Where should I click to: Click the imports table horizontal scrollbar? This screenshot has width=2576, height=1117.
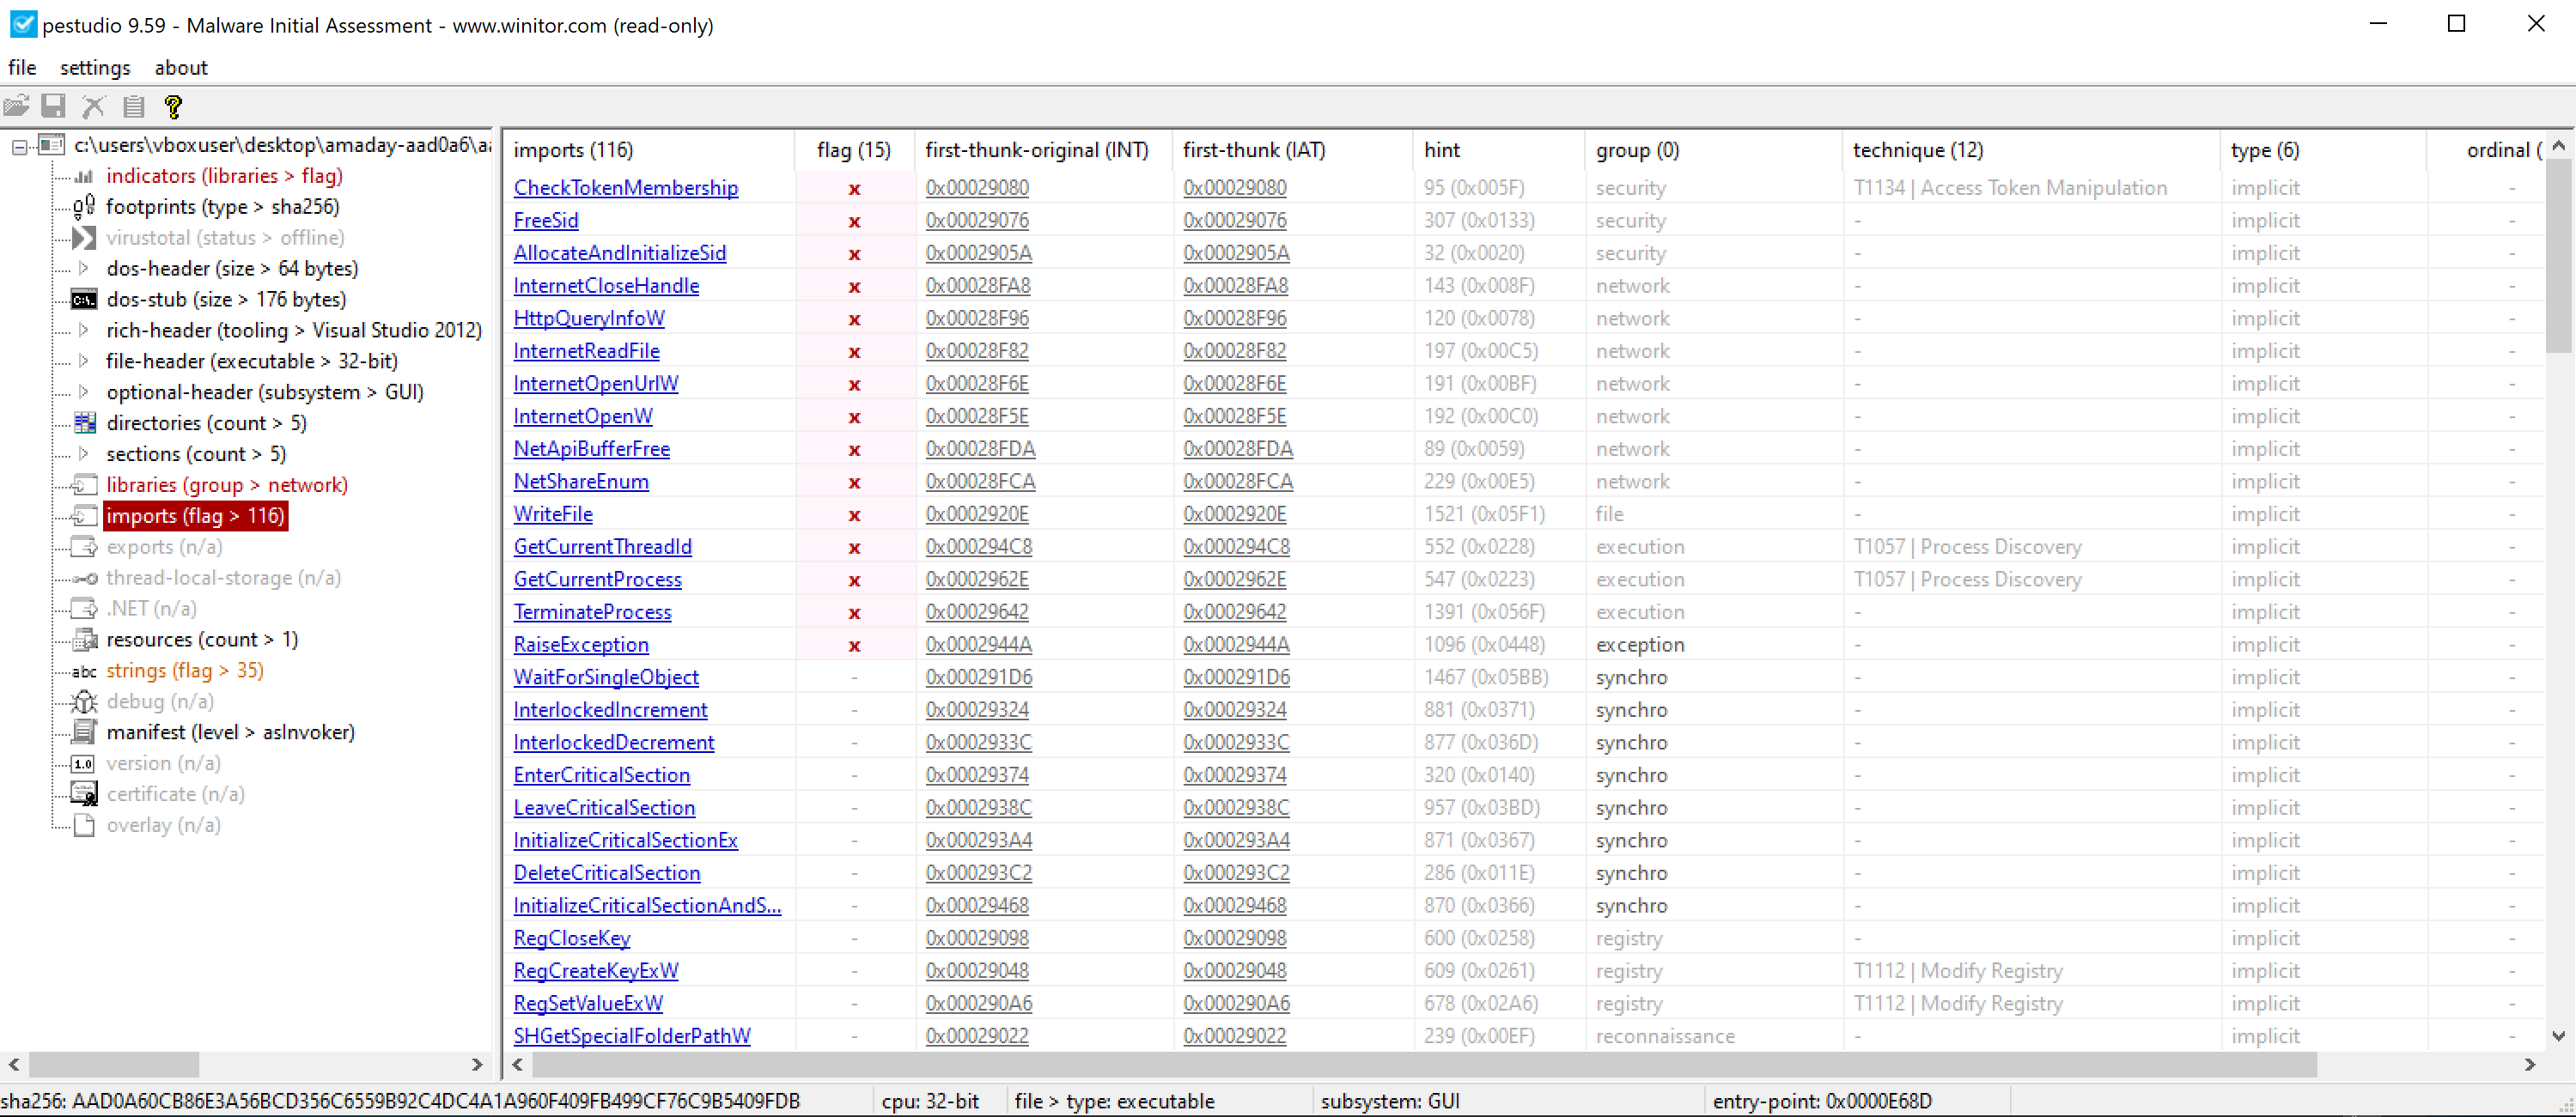1423,1065
